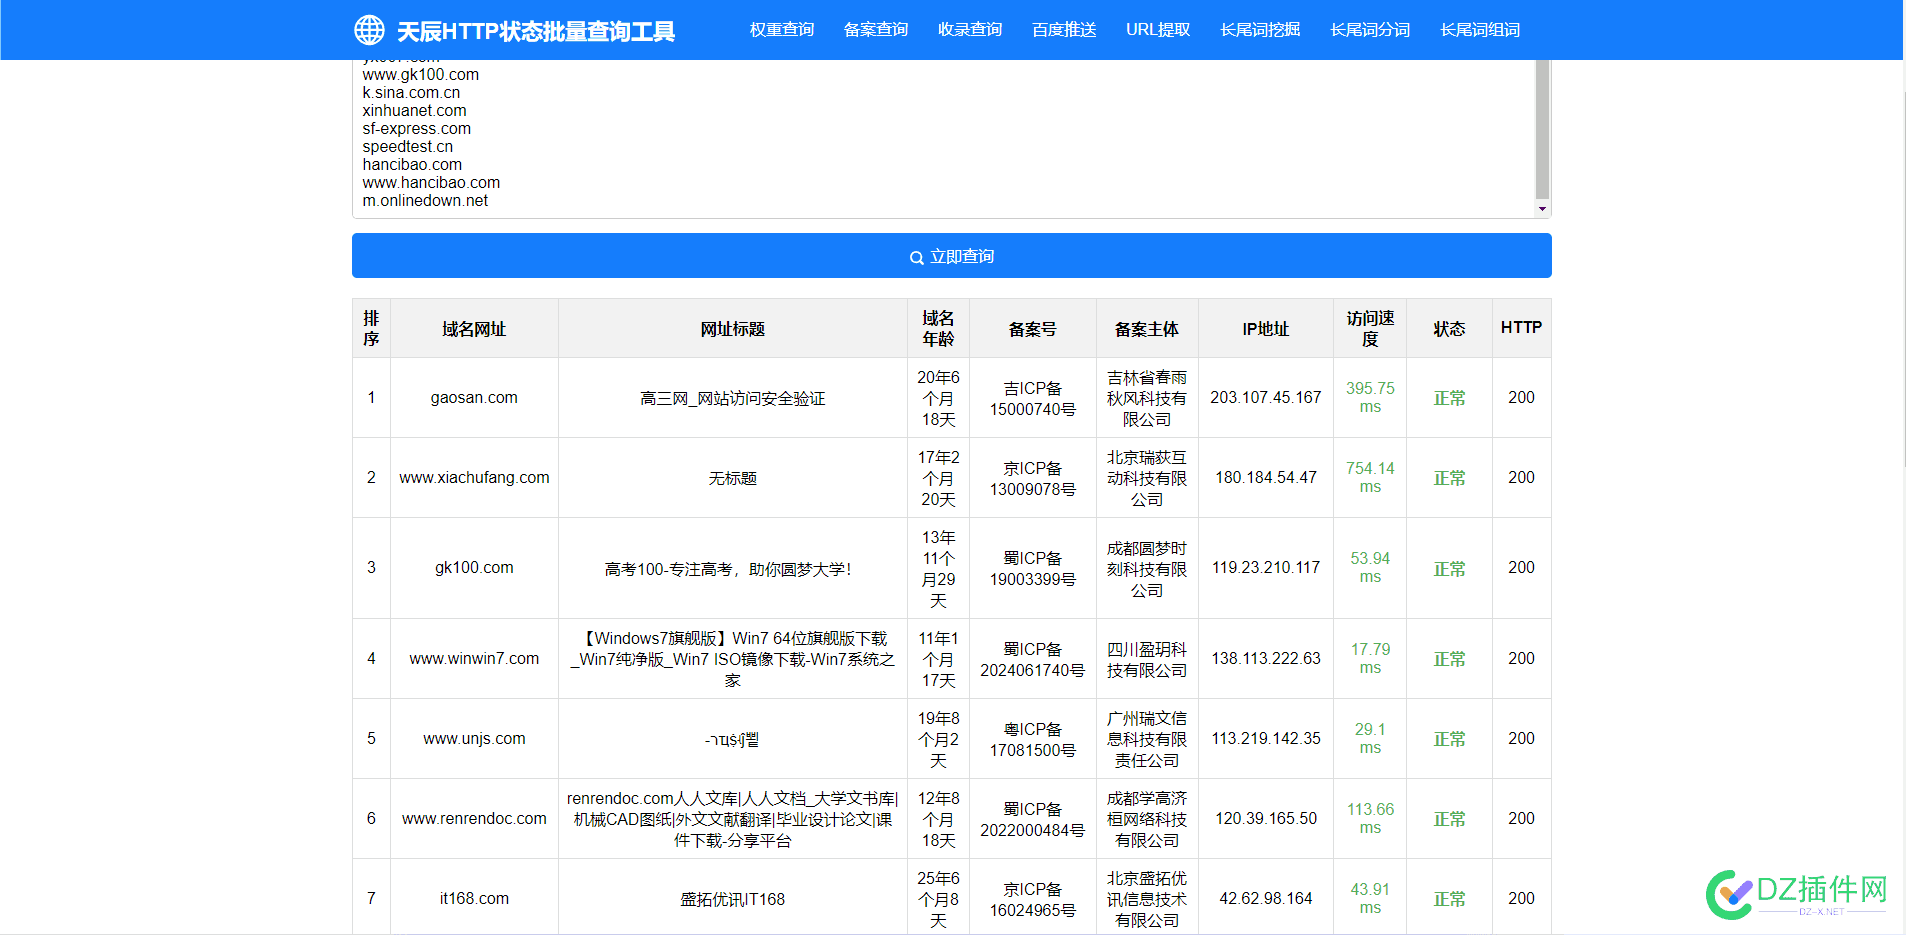Viewport: 1906px width, 935px height.
Task: Click the 粤ICP备17081500号 record number
Action: pyautogui.click(x=1033, y=740)
